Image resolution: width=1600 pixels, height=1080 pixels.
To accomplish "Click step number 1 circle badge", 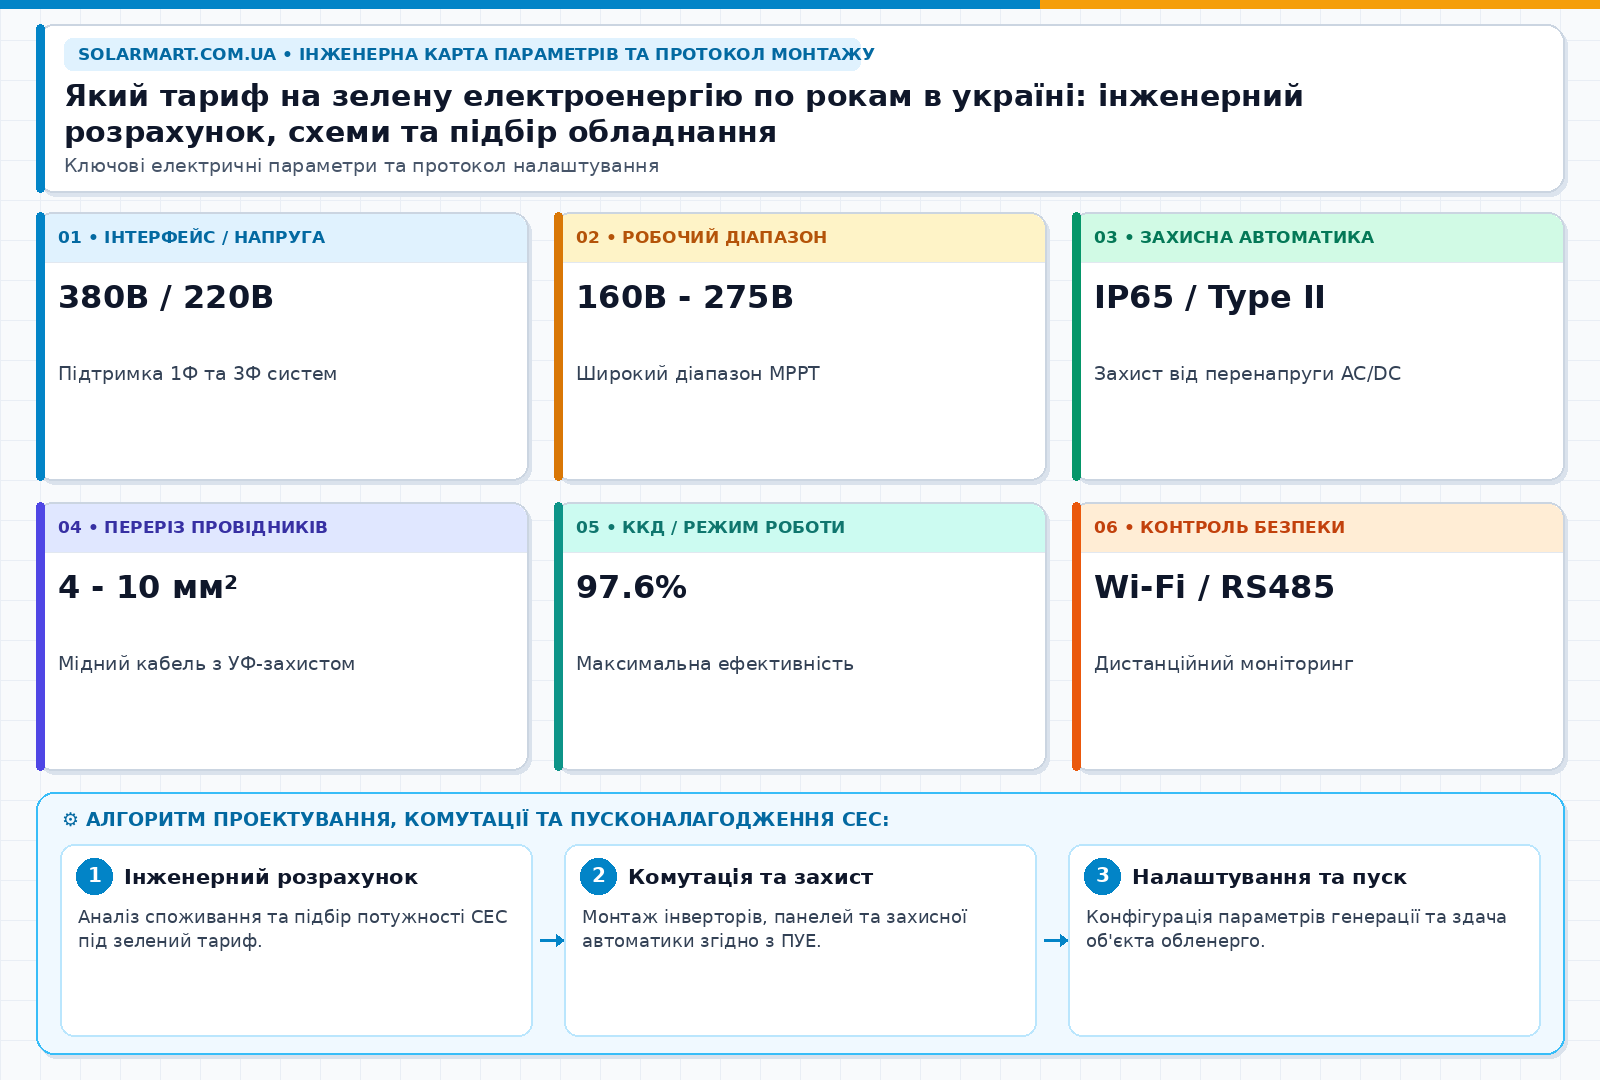I will [95, 876].
